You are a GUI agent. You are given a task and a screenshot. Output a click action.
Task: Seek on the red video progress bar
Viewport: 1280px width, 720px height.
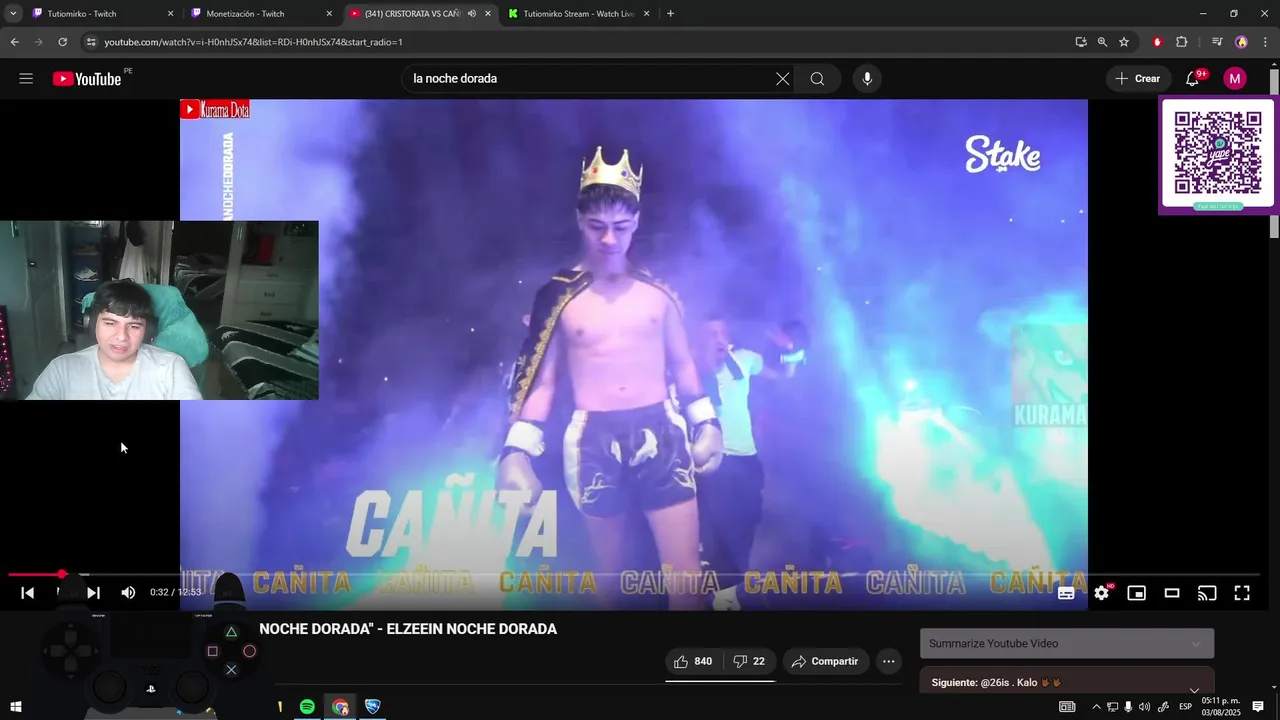634,574
